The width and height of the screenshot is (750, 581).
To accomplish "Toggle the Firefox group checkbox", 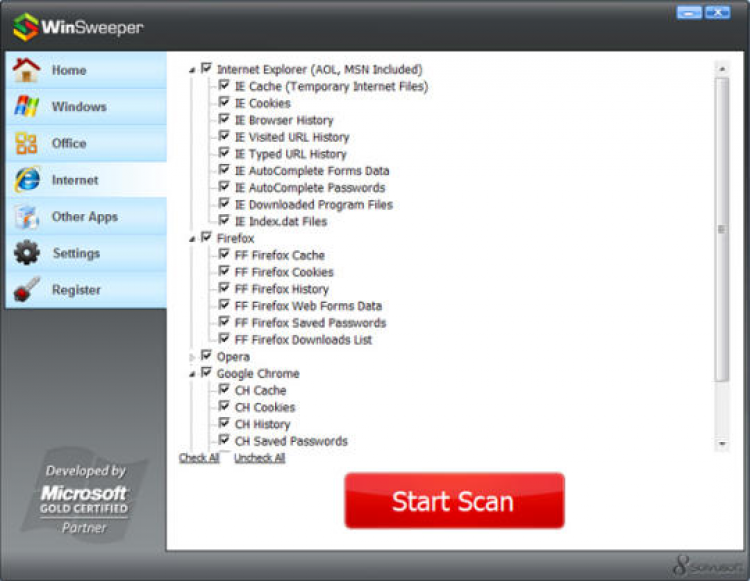I will point(206,237).
